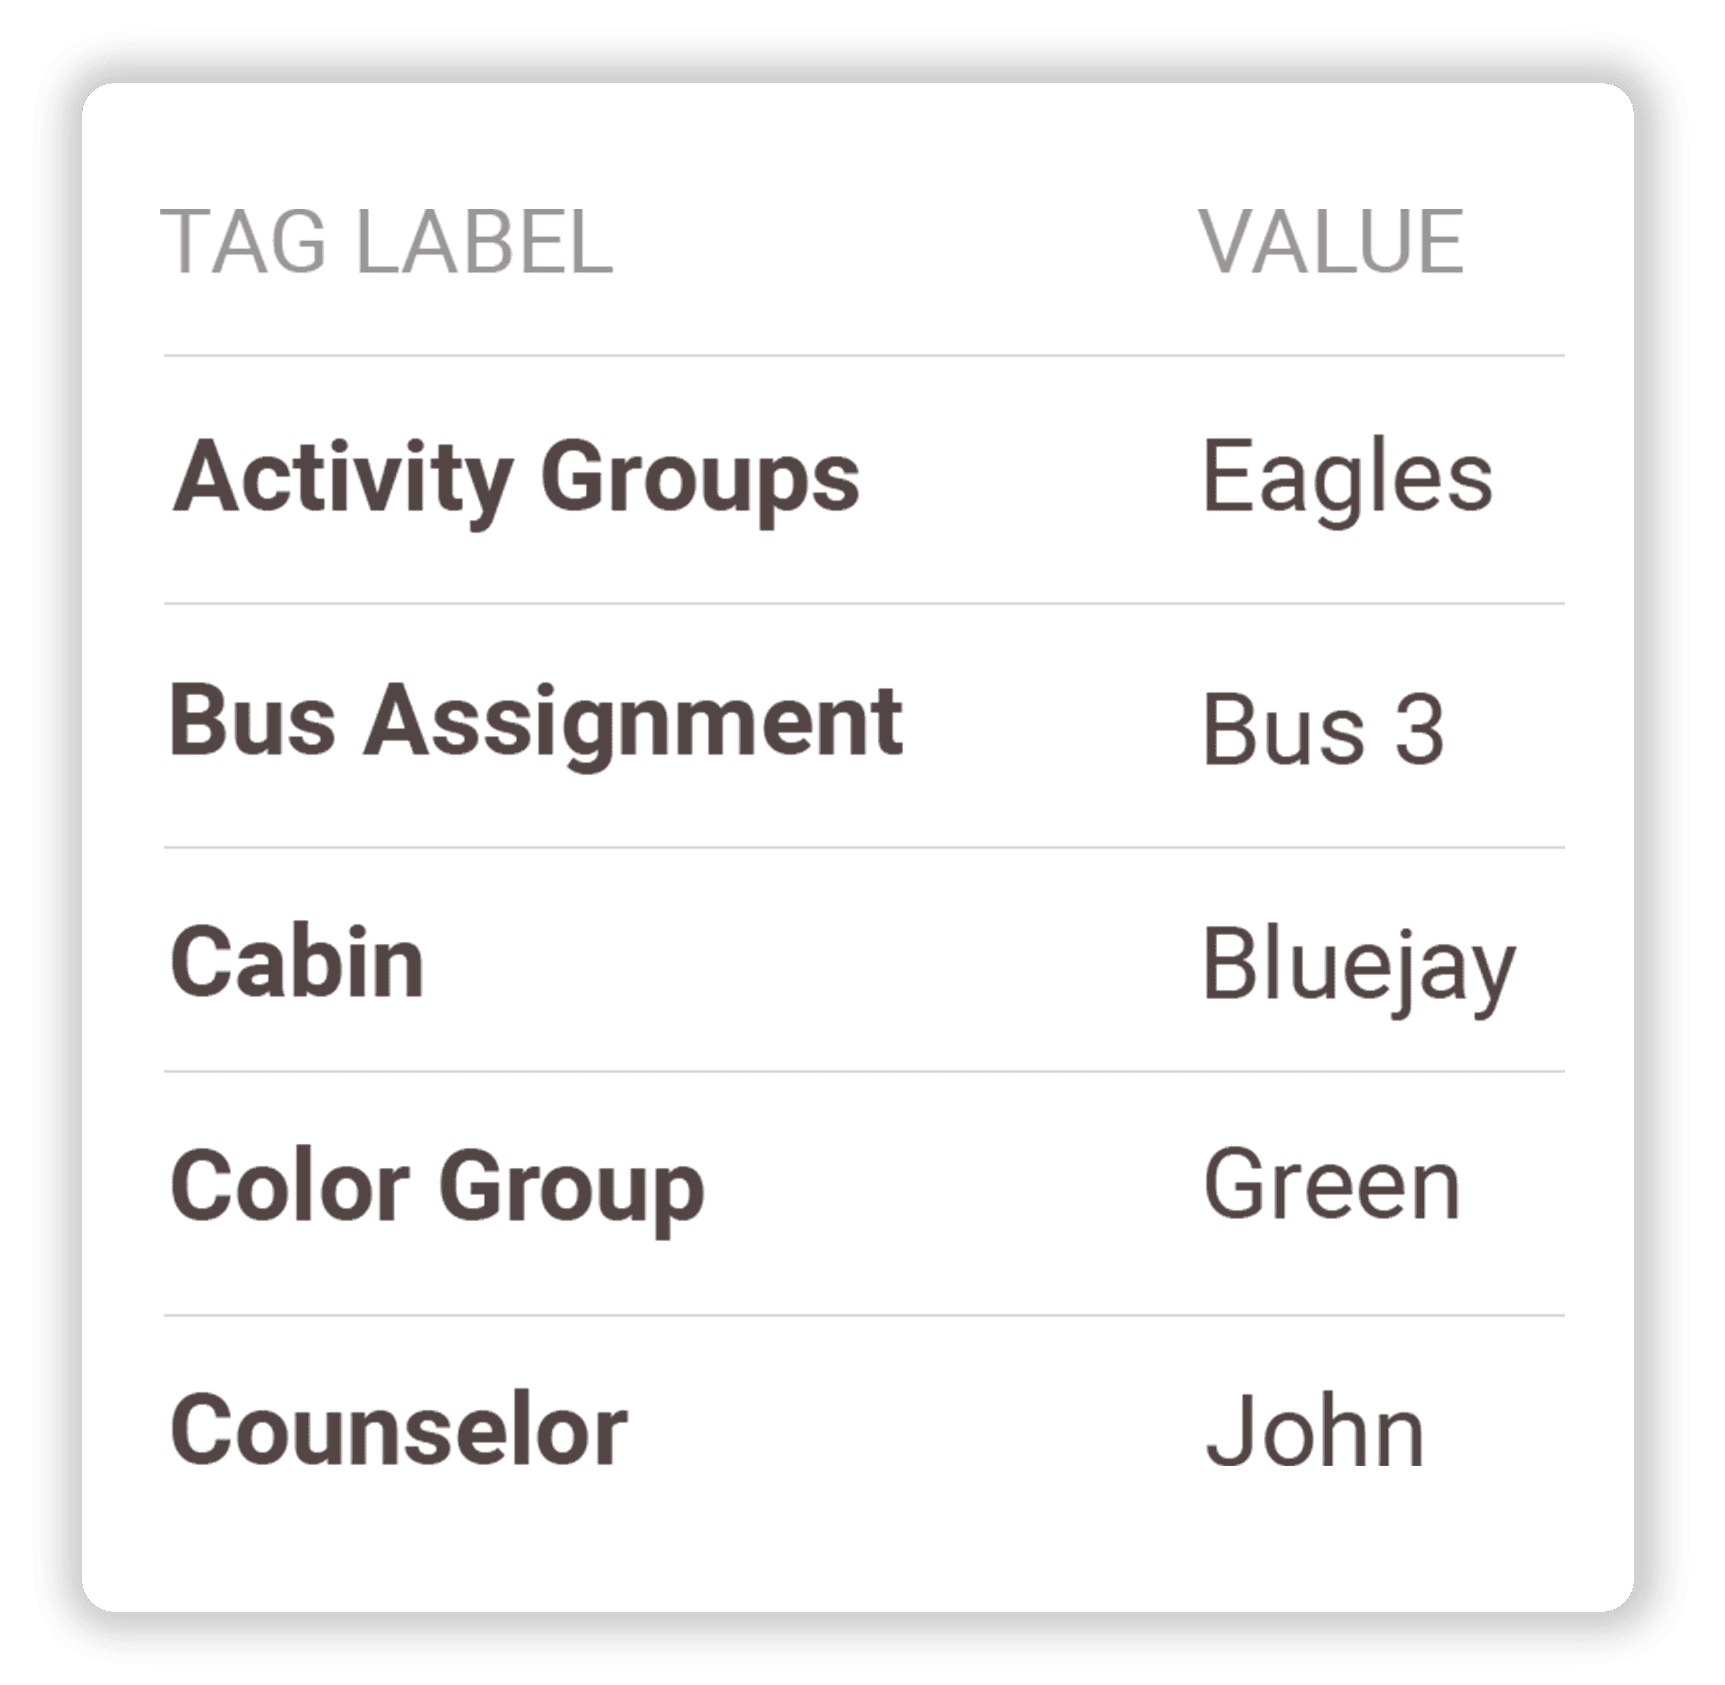Click divider line beneath the Cabin row

[864, 1071]
